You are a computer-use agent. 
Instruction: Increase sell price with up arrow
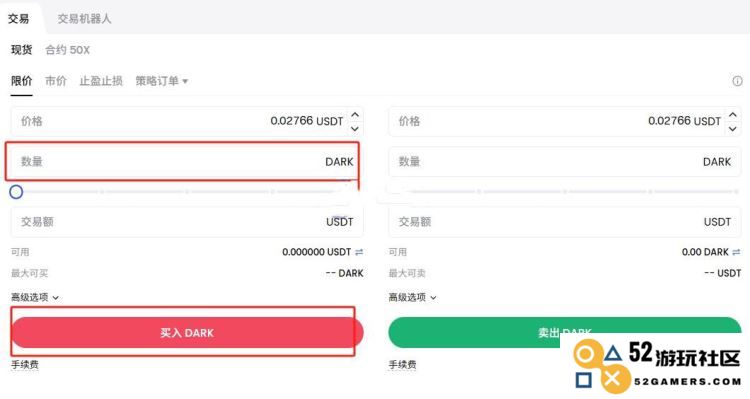(732, 115)
